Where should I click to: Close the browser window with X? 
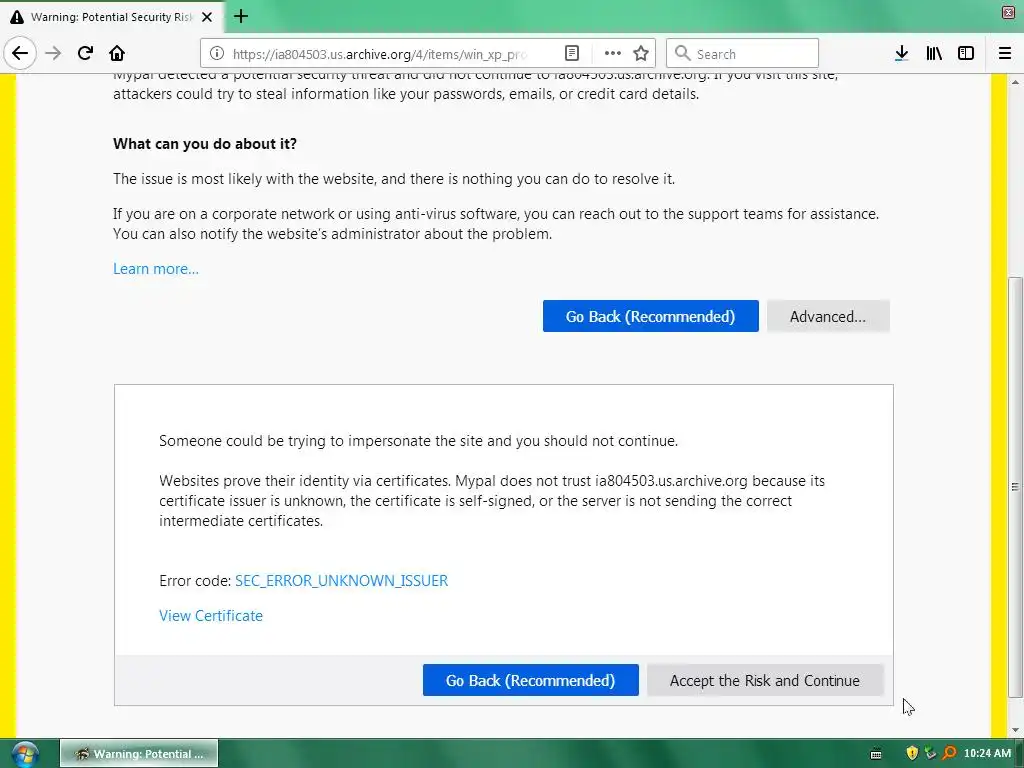pos(1008,12)
